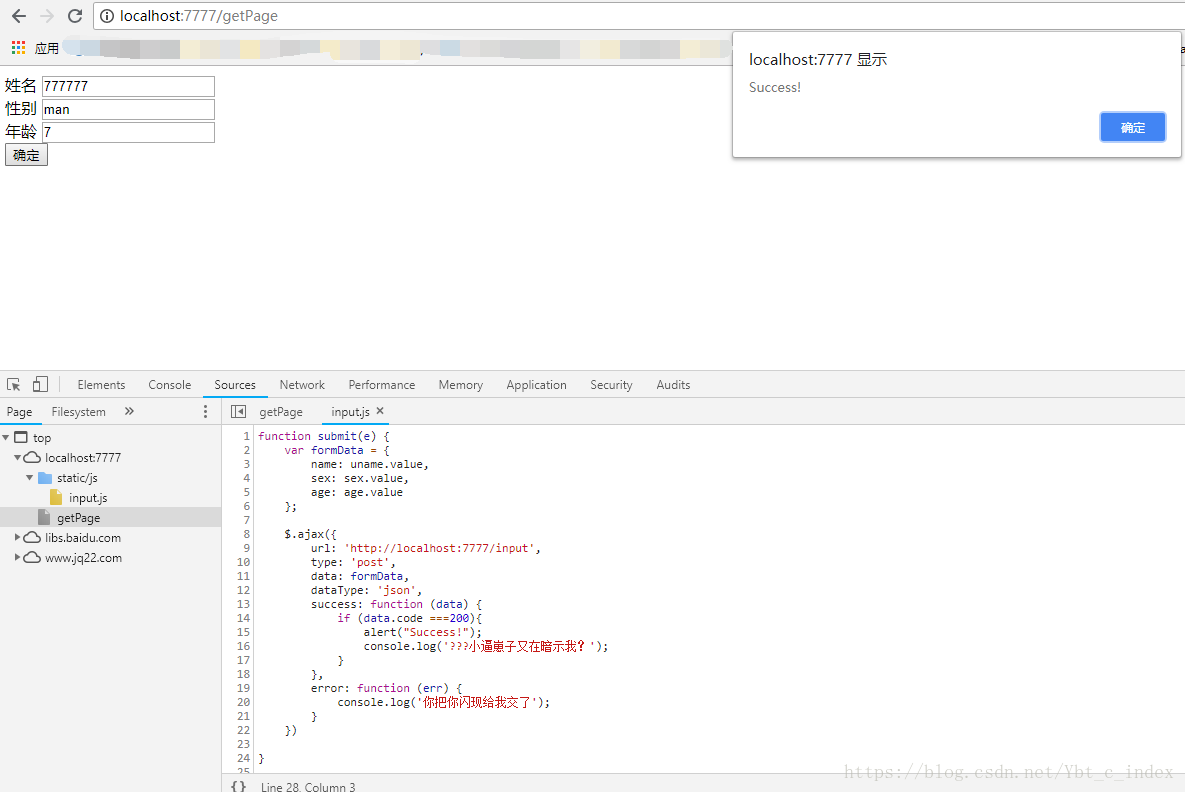Select the Page navigator tab
The height and width of the screenshot is (792, 1185).
pyautogui.click(x=20, y=412)
